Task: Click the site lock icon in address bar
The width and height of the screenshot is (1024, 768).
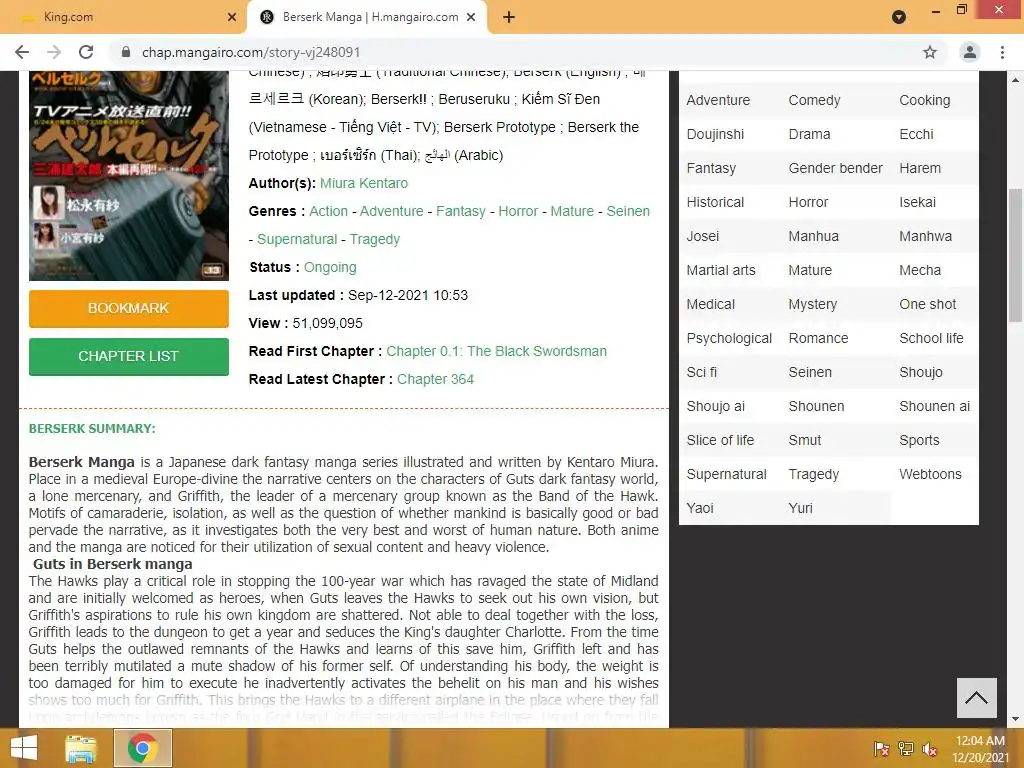Action: (x=127, y=52)
